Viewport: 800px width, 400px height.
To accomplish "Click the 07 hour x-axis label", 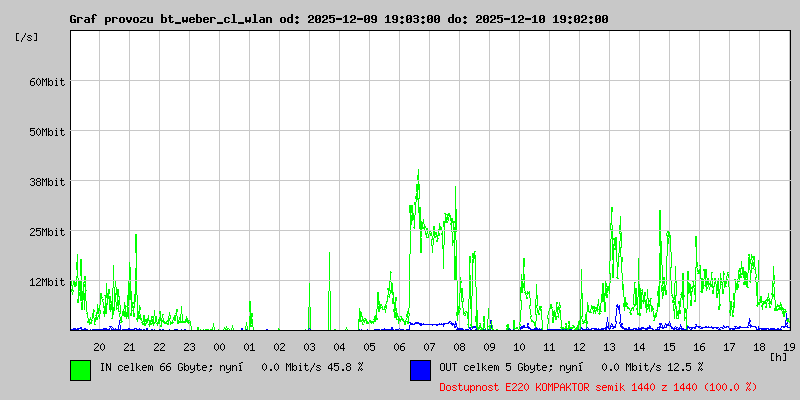I will (430, 347).
